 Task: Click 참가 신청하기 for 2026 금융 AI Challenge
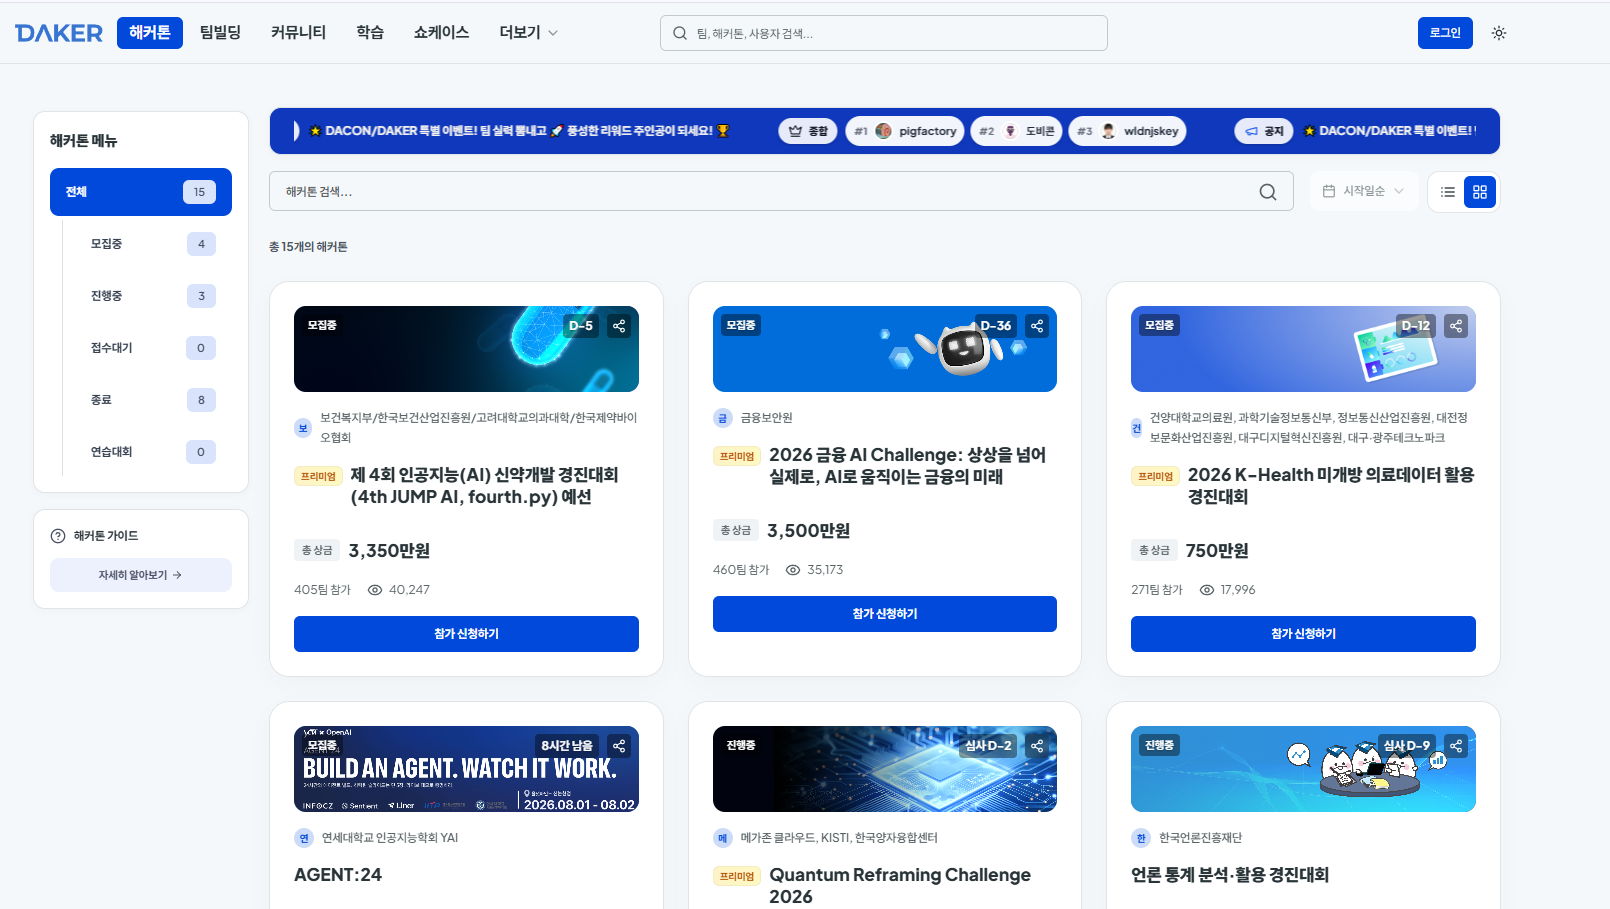(885, 614)
